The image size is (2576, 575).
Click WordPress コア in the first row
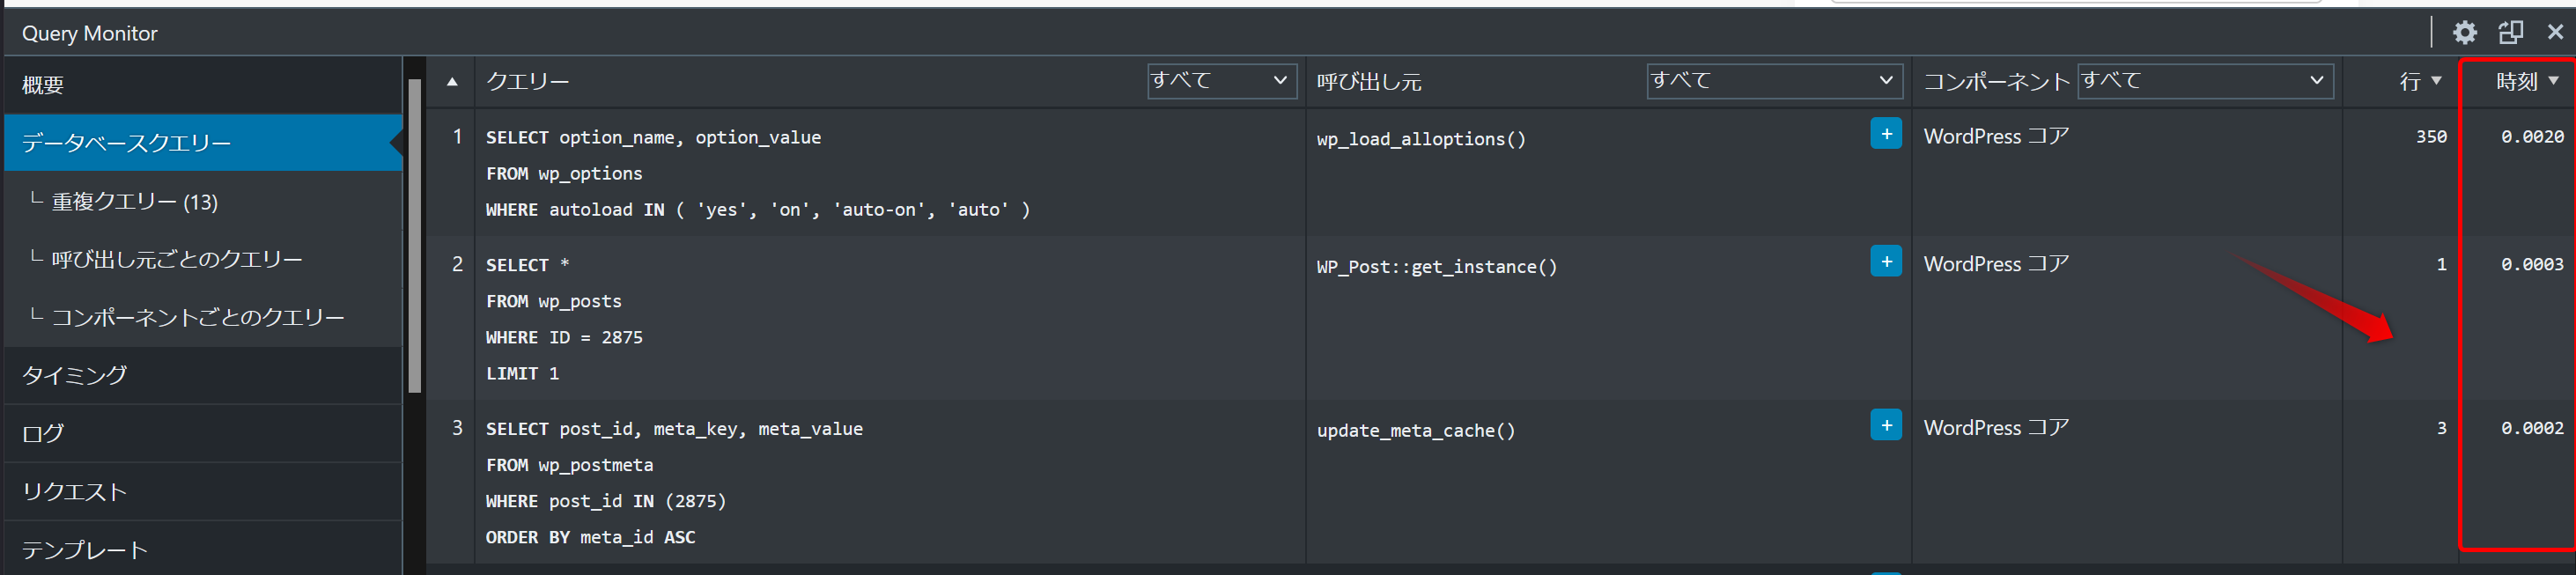coord(1996,137)
